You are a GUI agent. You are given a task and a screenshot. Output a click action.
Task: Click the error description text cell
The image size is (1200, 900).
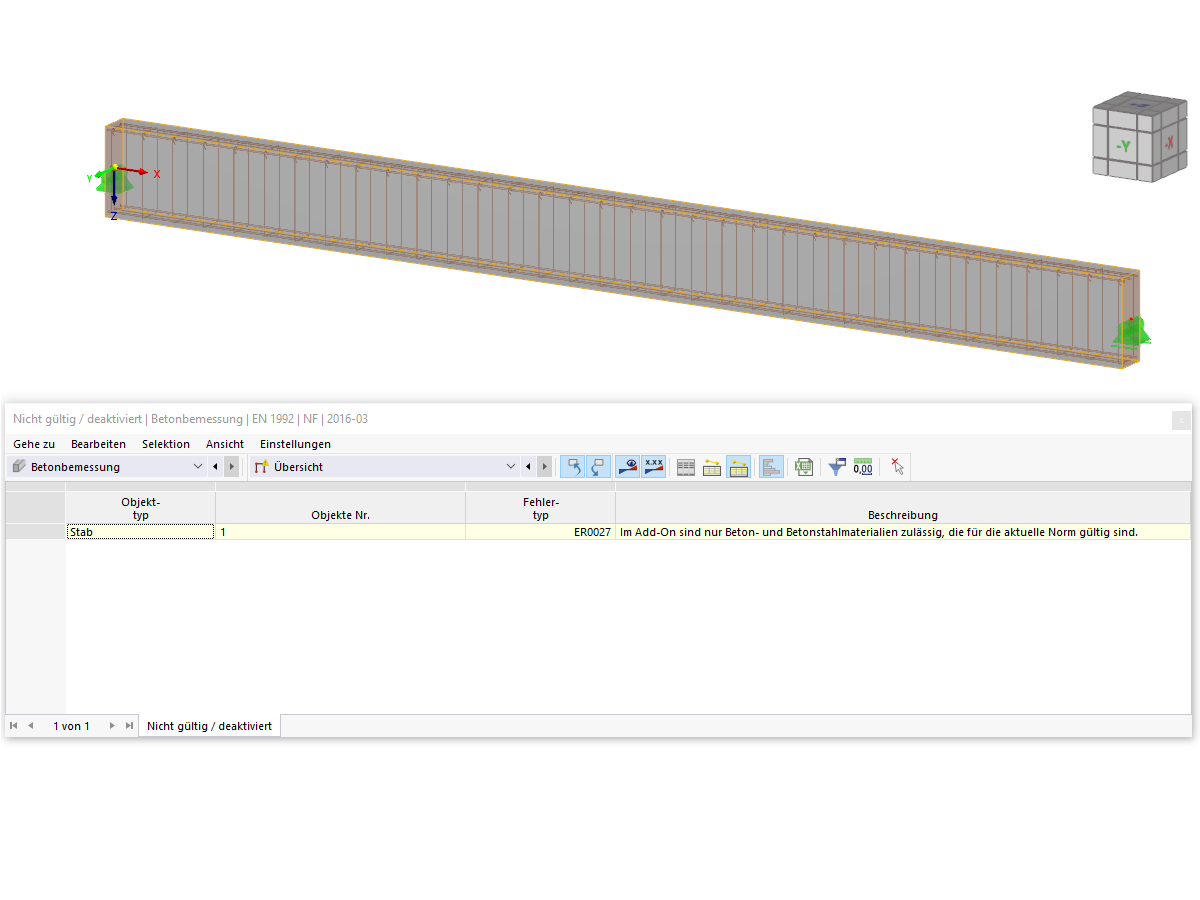pos(903,532)
